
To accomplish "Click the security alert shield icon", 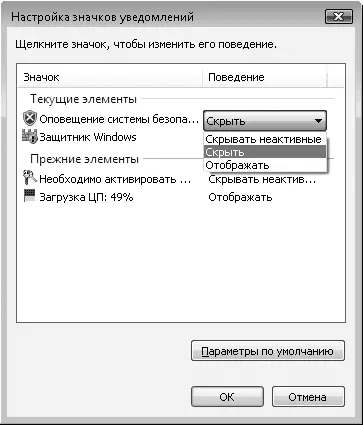I will click(x=30, y=119).
